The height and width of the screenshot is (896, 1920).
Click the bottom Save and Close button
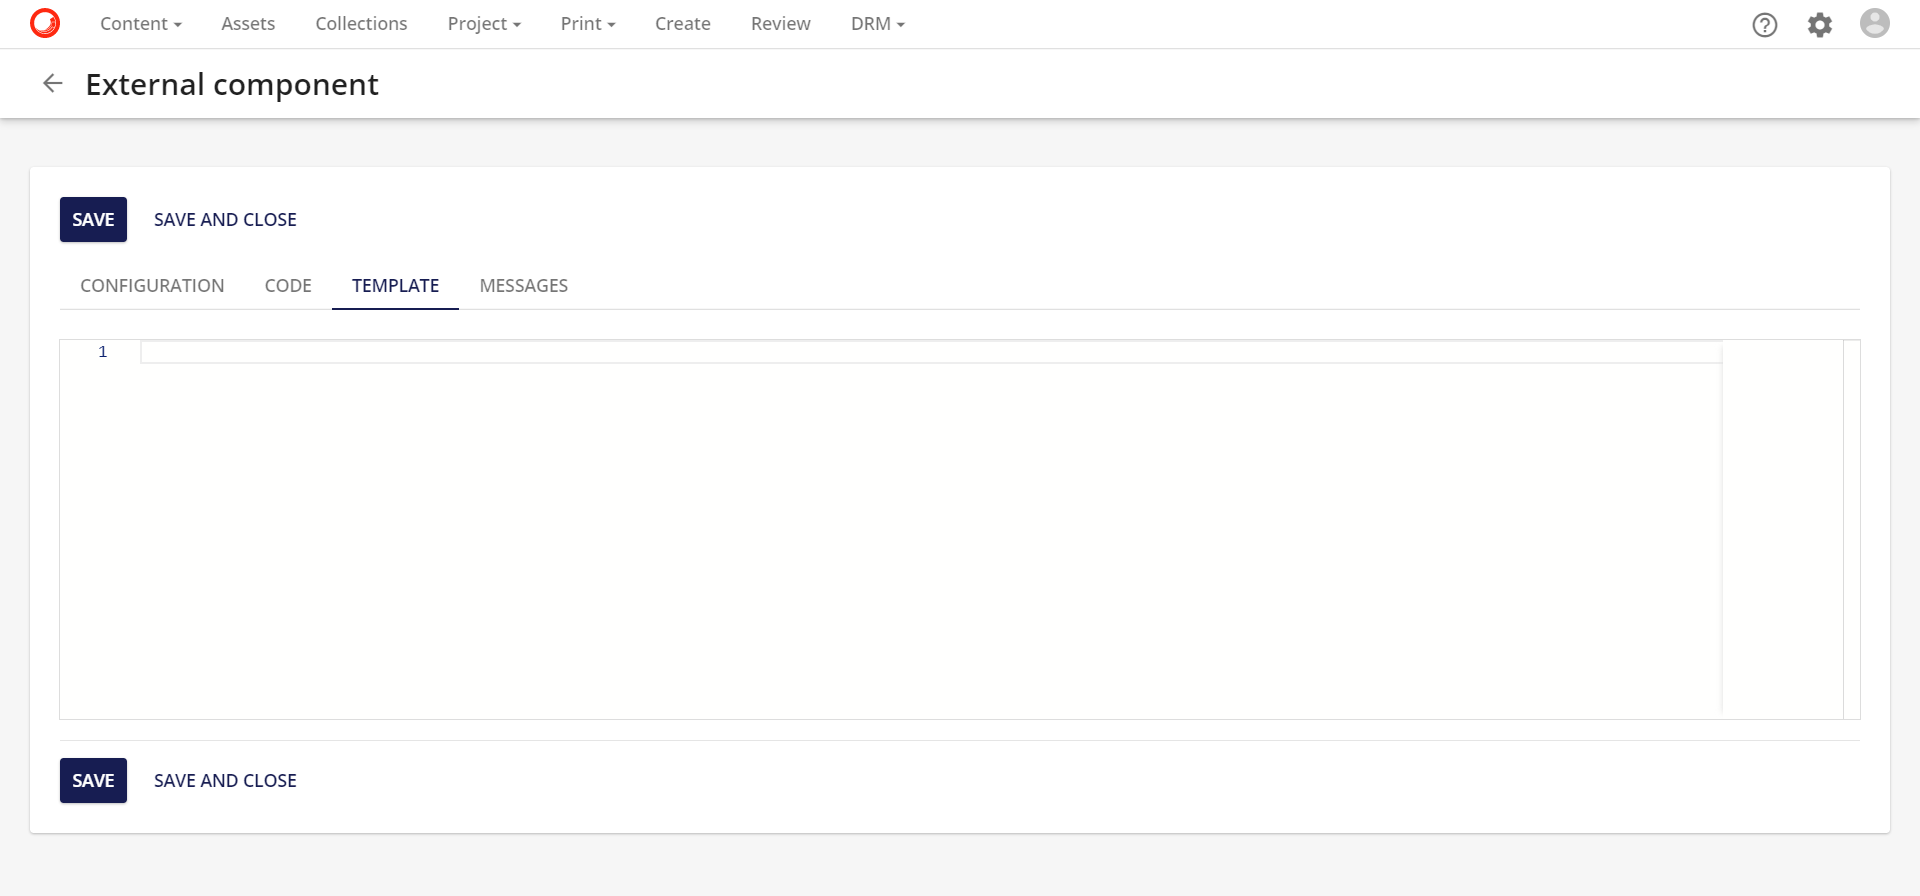(225, 781)
